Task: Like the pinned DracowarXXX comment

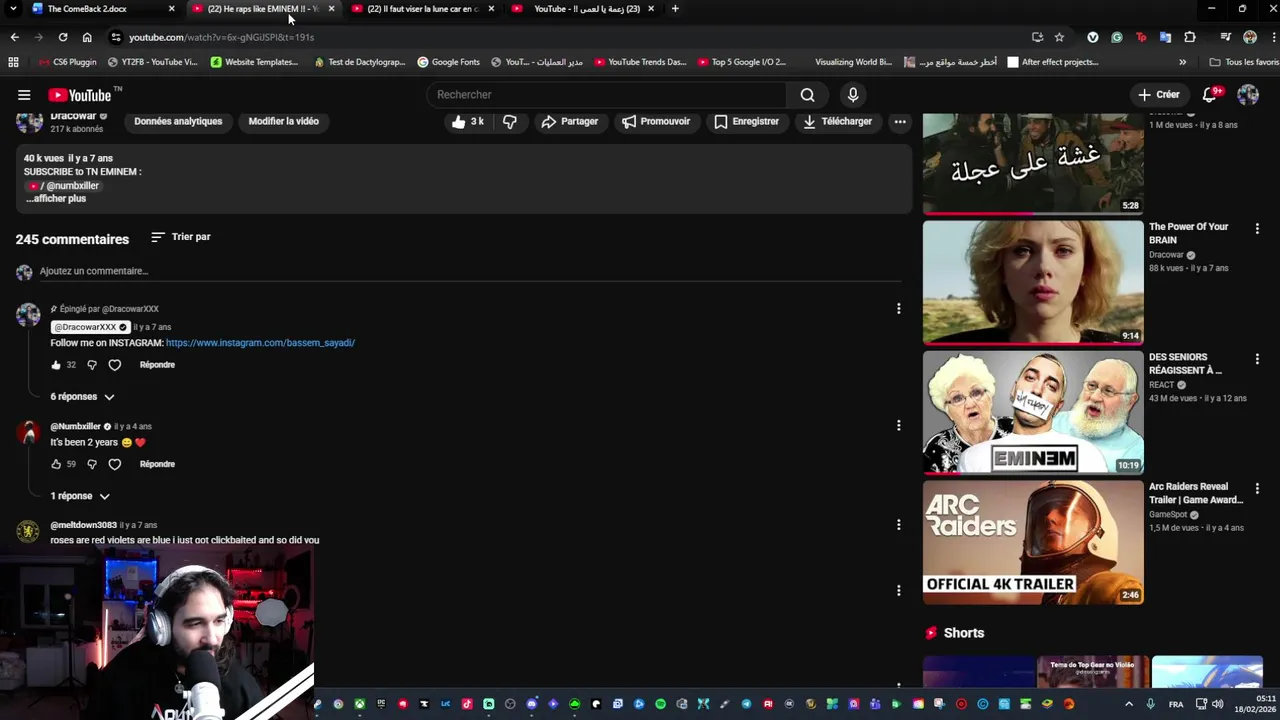Action: 56,365
